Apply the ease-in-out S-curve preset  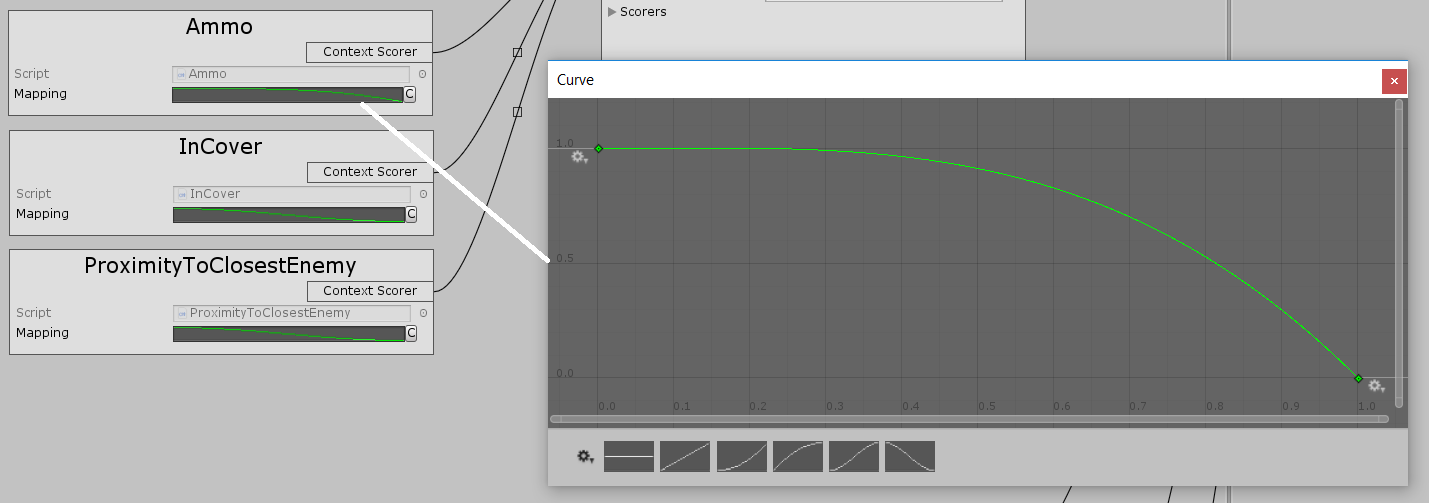[x=854, y=456]
